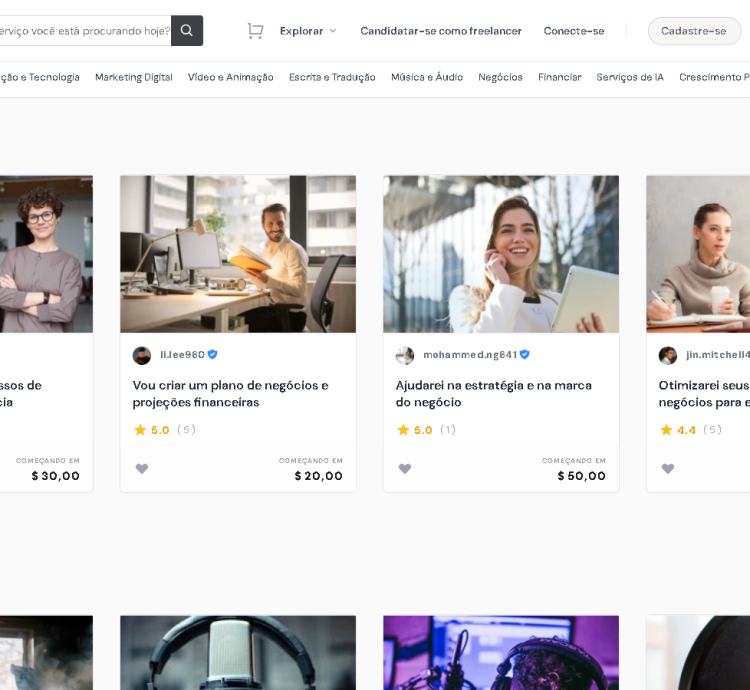Open mohammed.ng641 profile avatar

(x=405, y=355)
